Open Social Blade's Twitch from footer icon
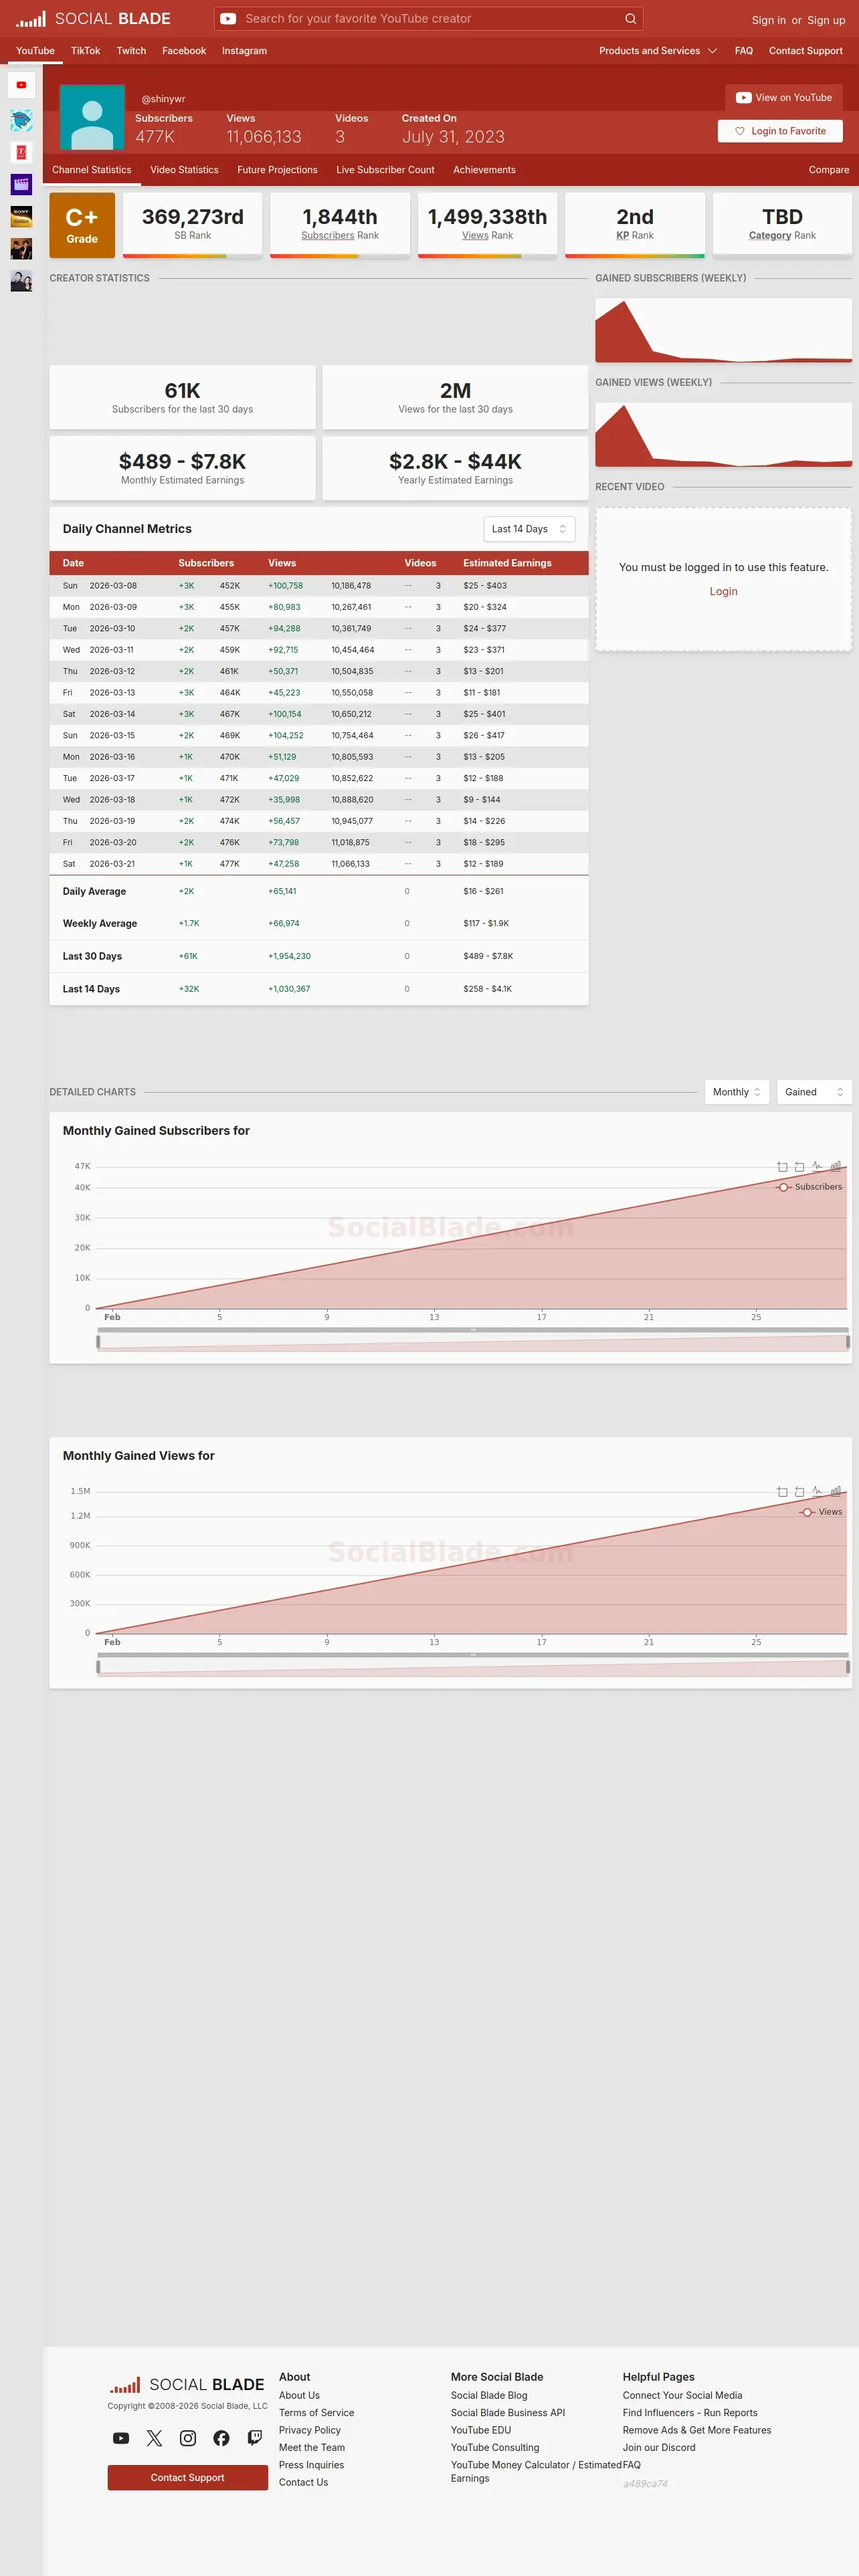Screen dimensions: 859x2576 255,2438
